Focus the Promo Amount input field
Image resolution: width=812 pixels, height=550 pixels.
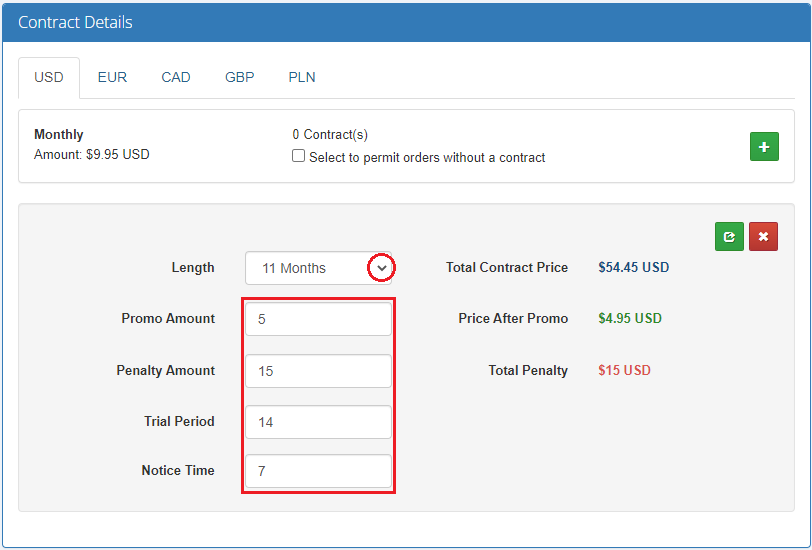(x=318, y=319)
